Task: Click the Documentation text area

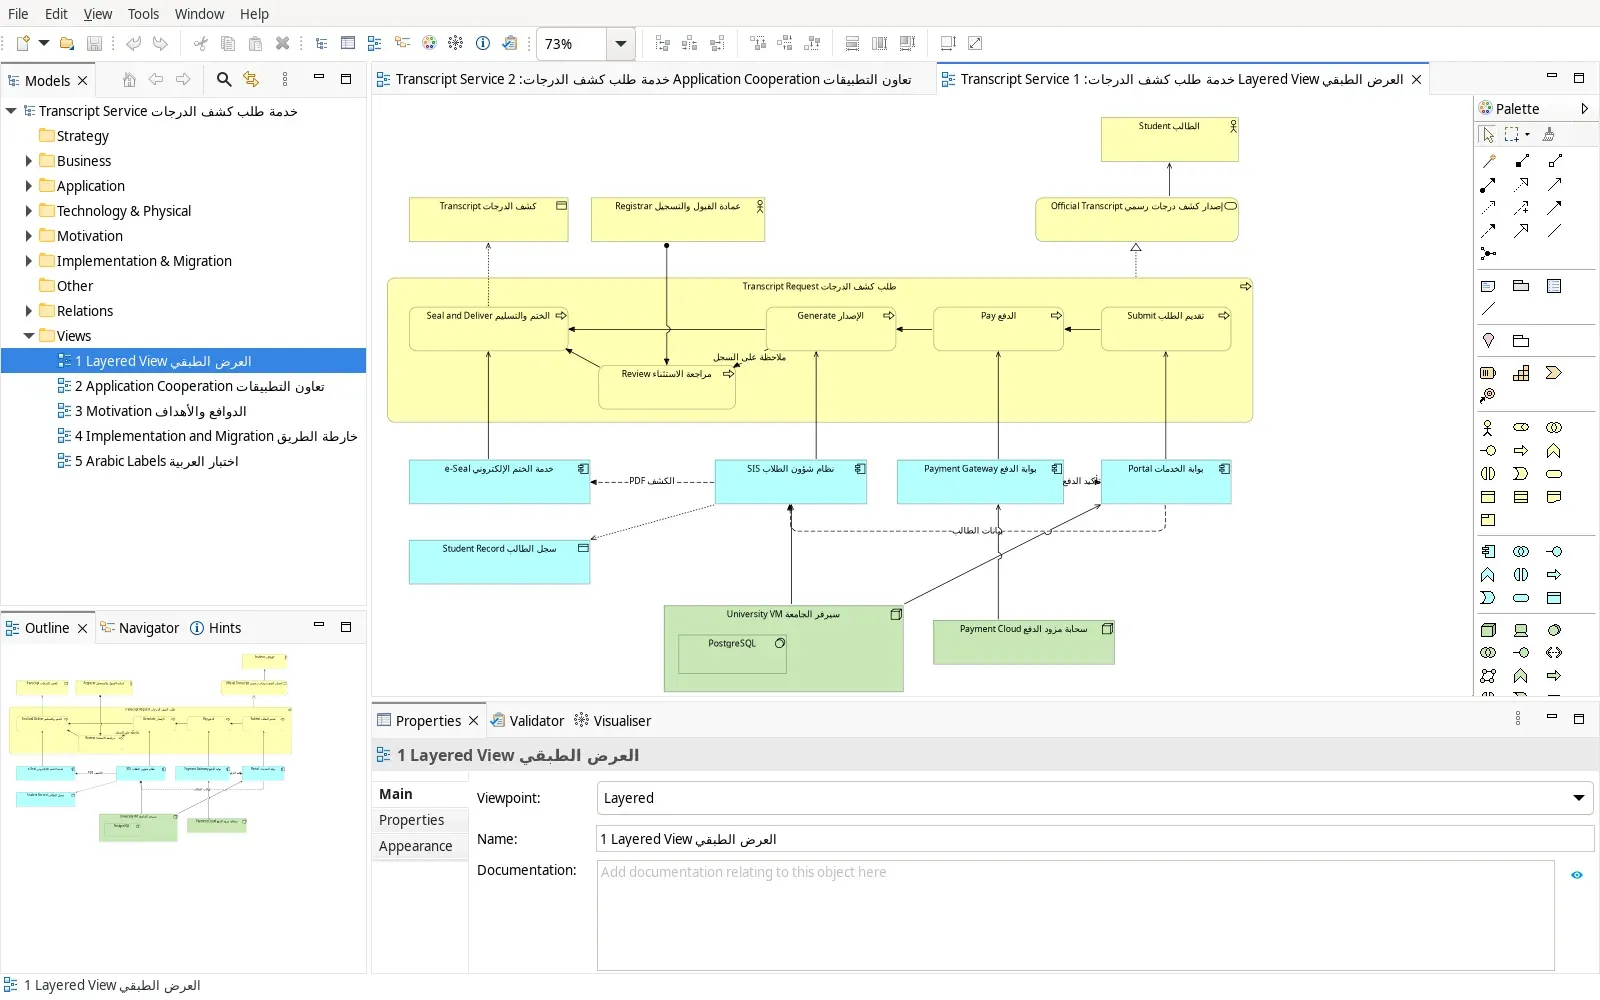Action: 1076,915
